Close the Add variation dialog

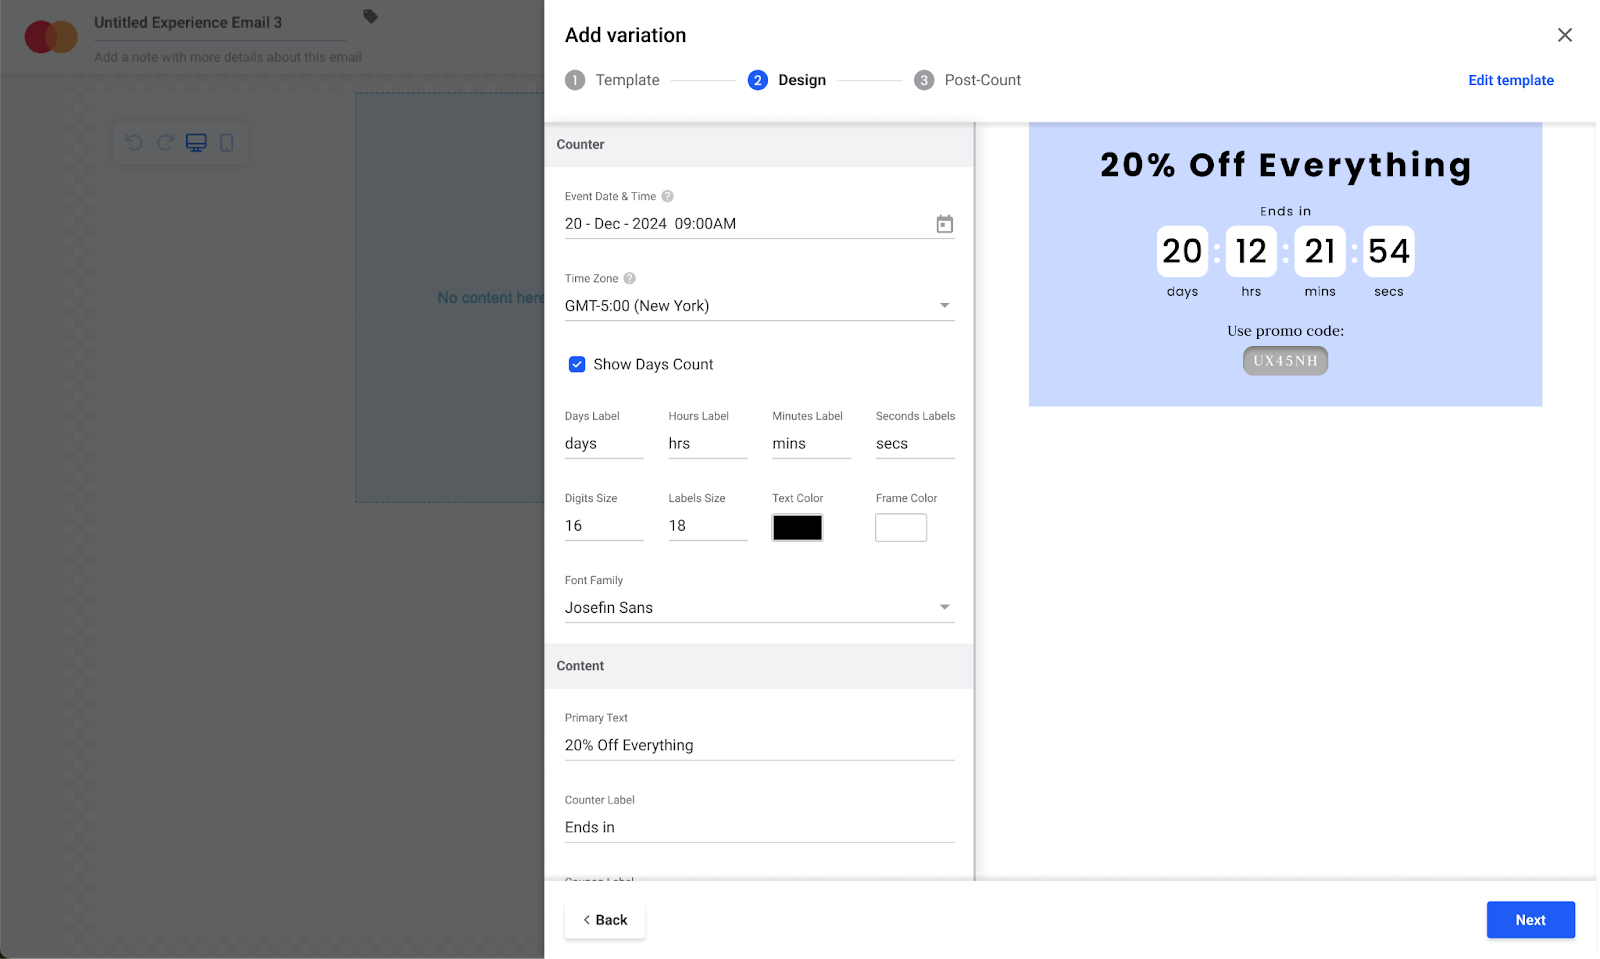tap(1565, 35)
